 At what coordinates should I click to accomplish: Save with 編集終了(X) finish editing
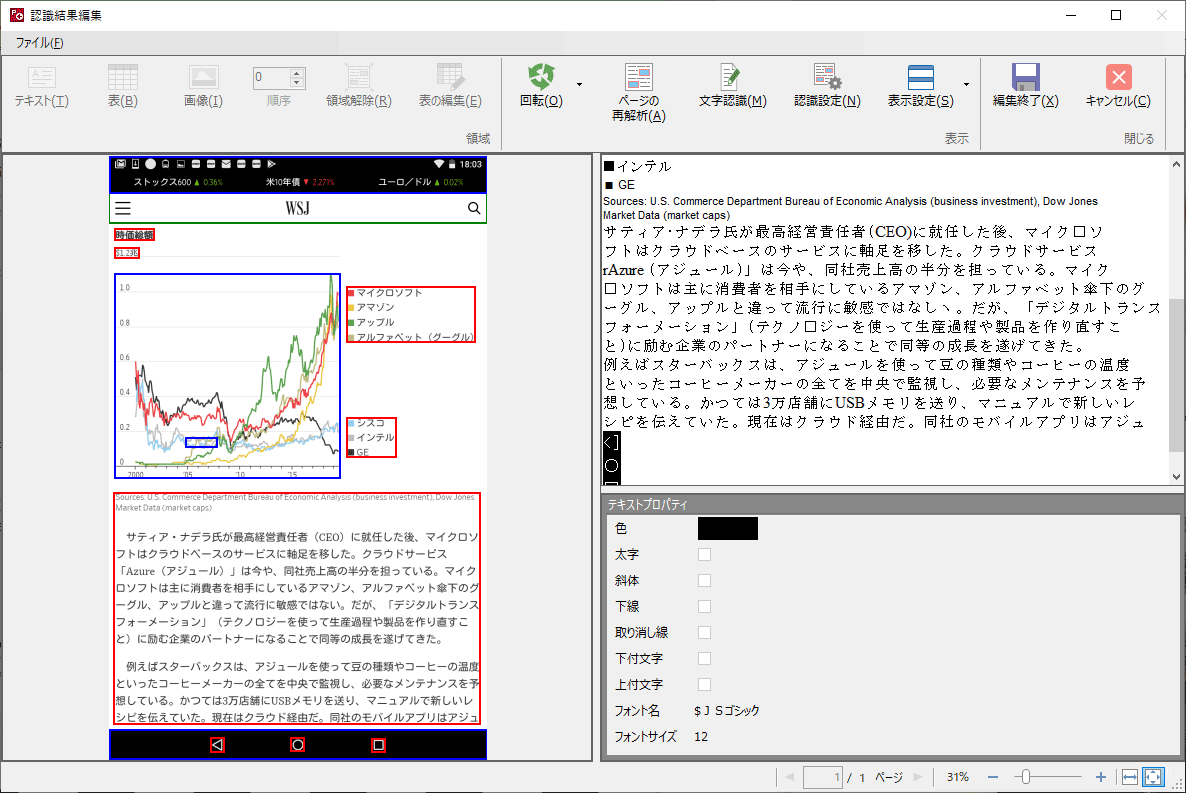point(1026,86)
